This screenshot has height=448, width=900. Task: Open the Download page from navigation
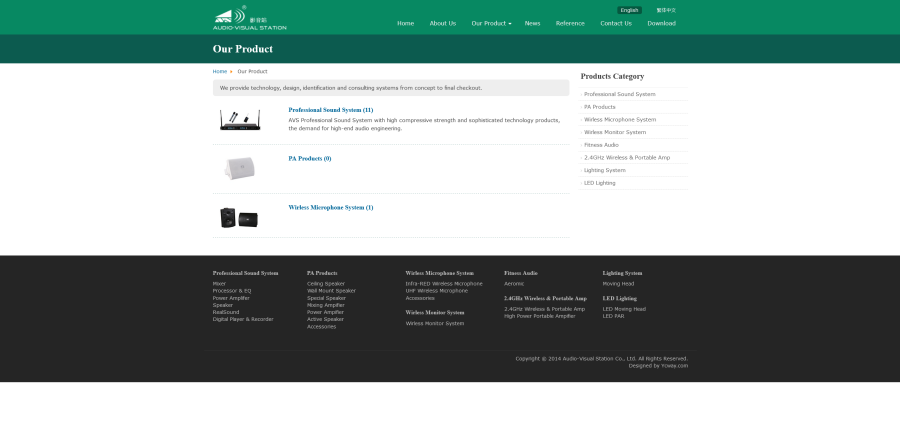[x=661, y=23]
